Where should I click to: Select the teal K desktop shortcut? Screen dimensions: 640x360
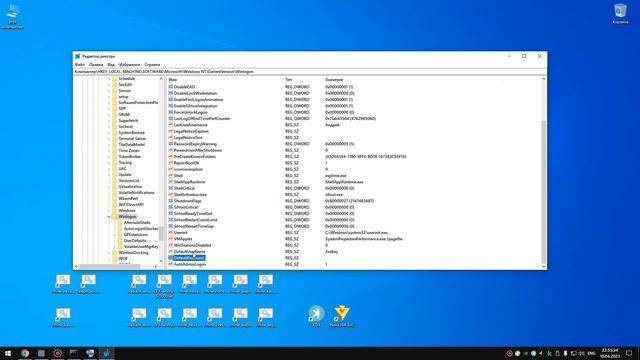[x=316, y=316]
